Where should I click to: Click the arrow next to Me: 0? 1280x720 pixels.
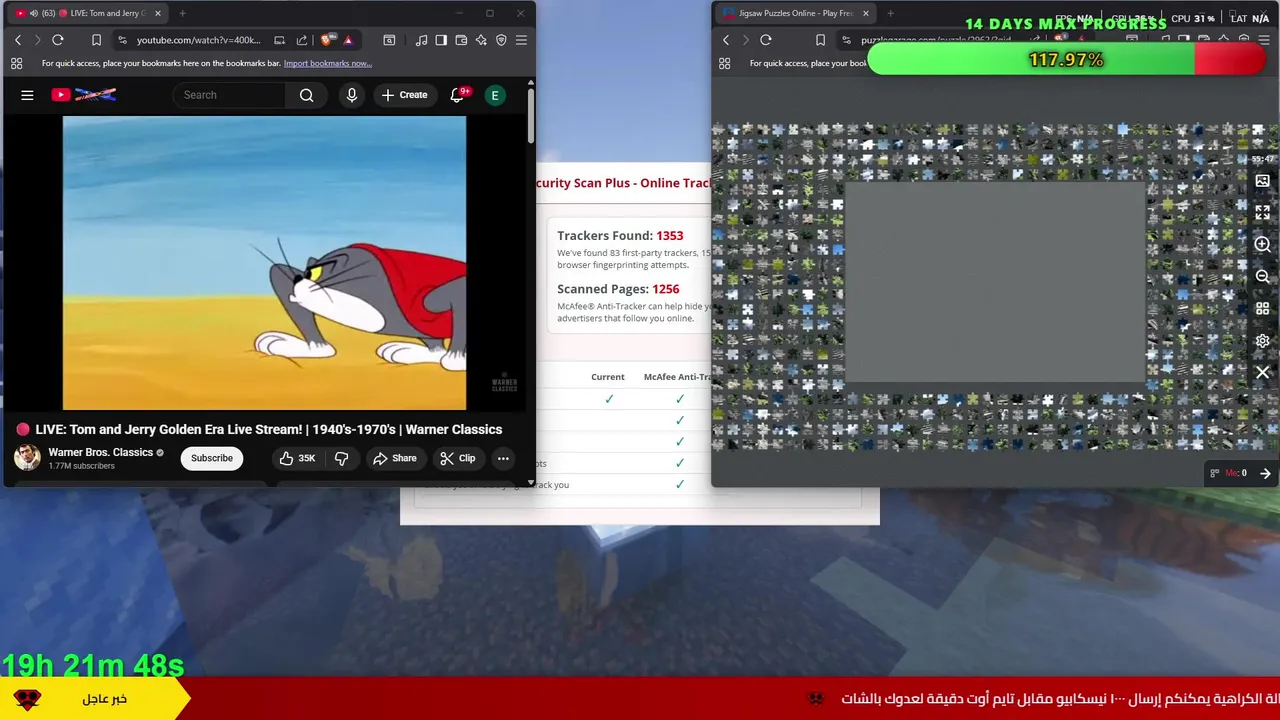coord(1265,473)
